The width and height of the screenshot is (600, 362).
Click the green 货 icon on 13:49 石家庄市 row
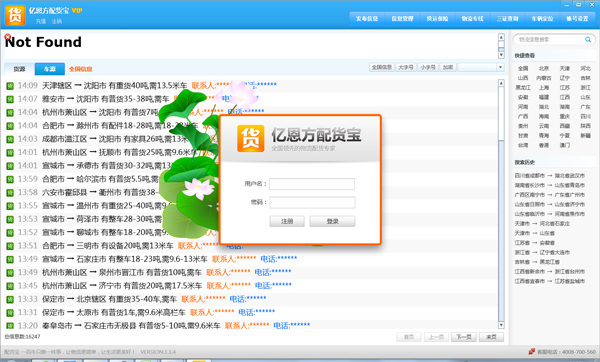point(10,259)
